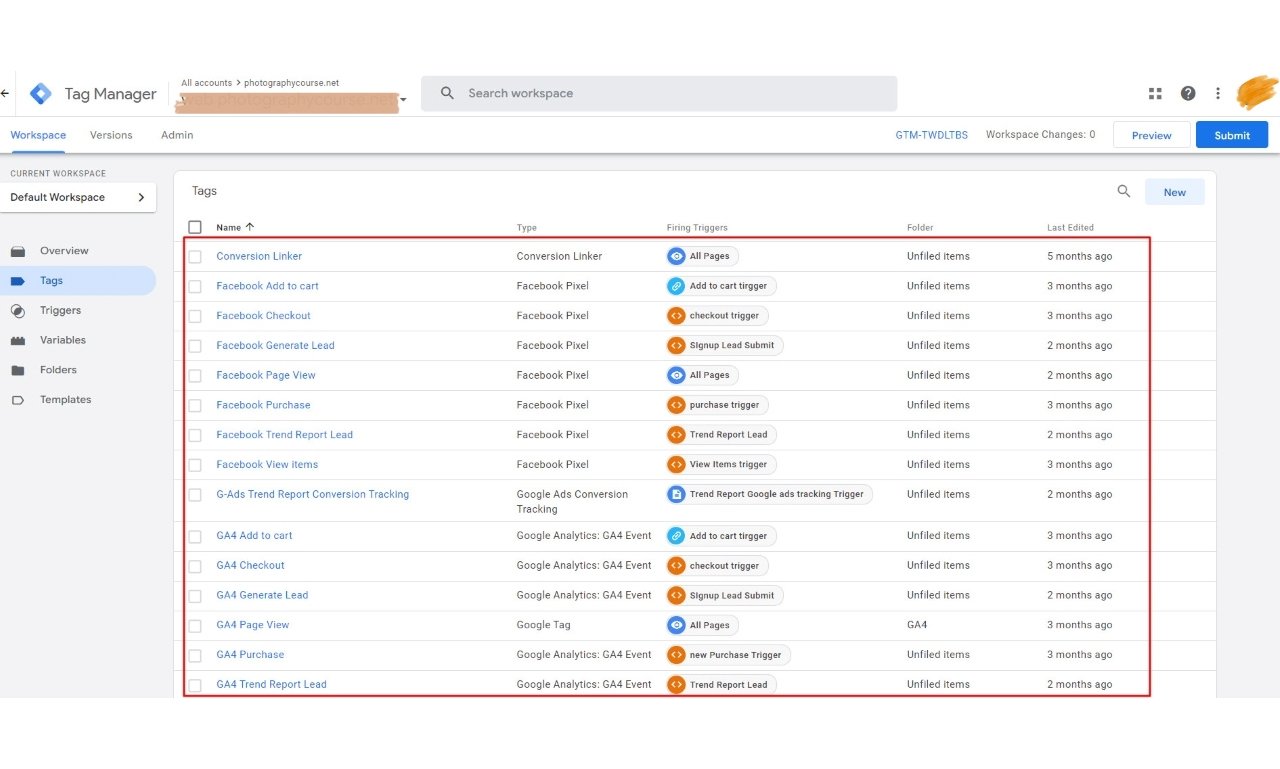
Task: Click the Add to cart trigger chip for Facebook Add to cart
Action: (x=721, y=286)
